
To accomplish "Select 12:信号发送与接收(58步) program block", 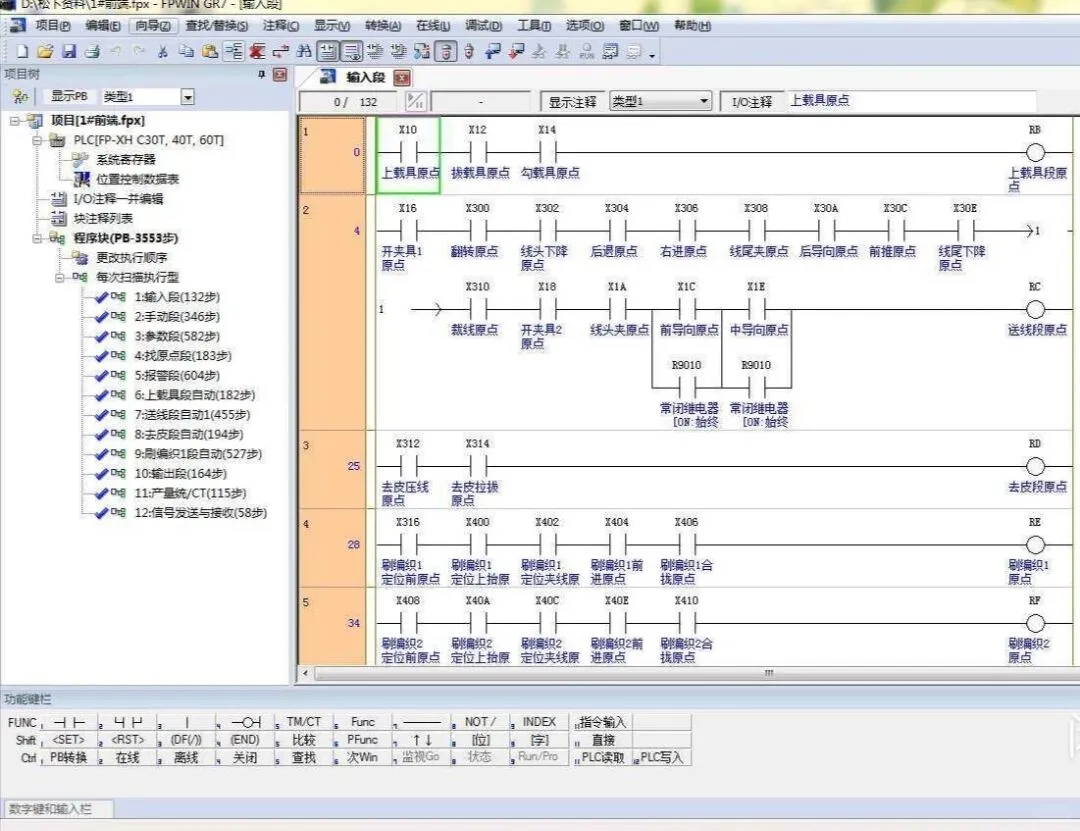I will tap(200, 513).
